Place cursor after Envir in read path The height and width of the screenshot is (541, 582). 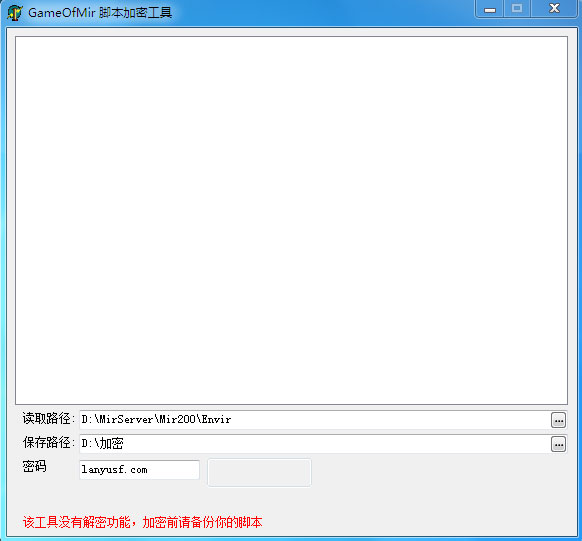(232, 420)
